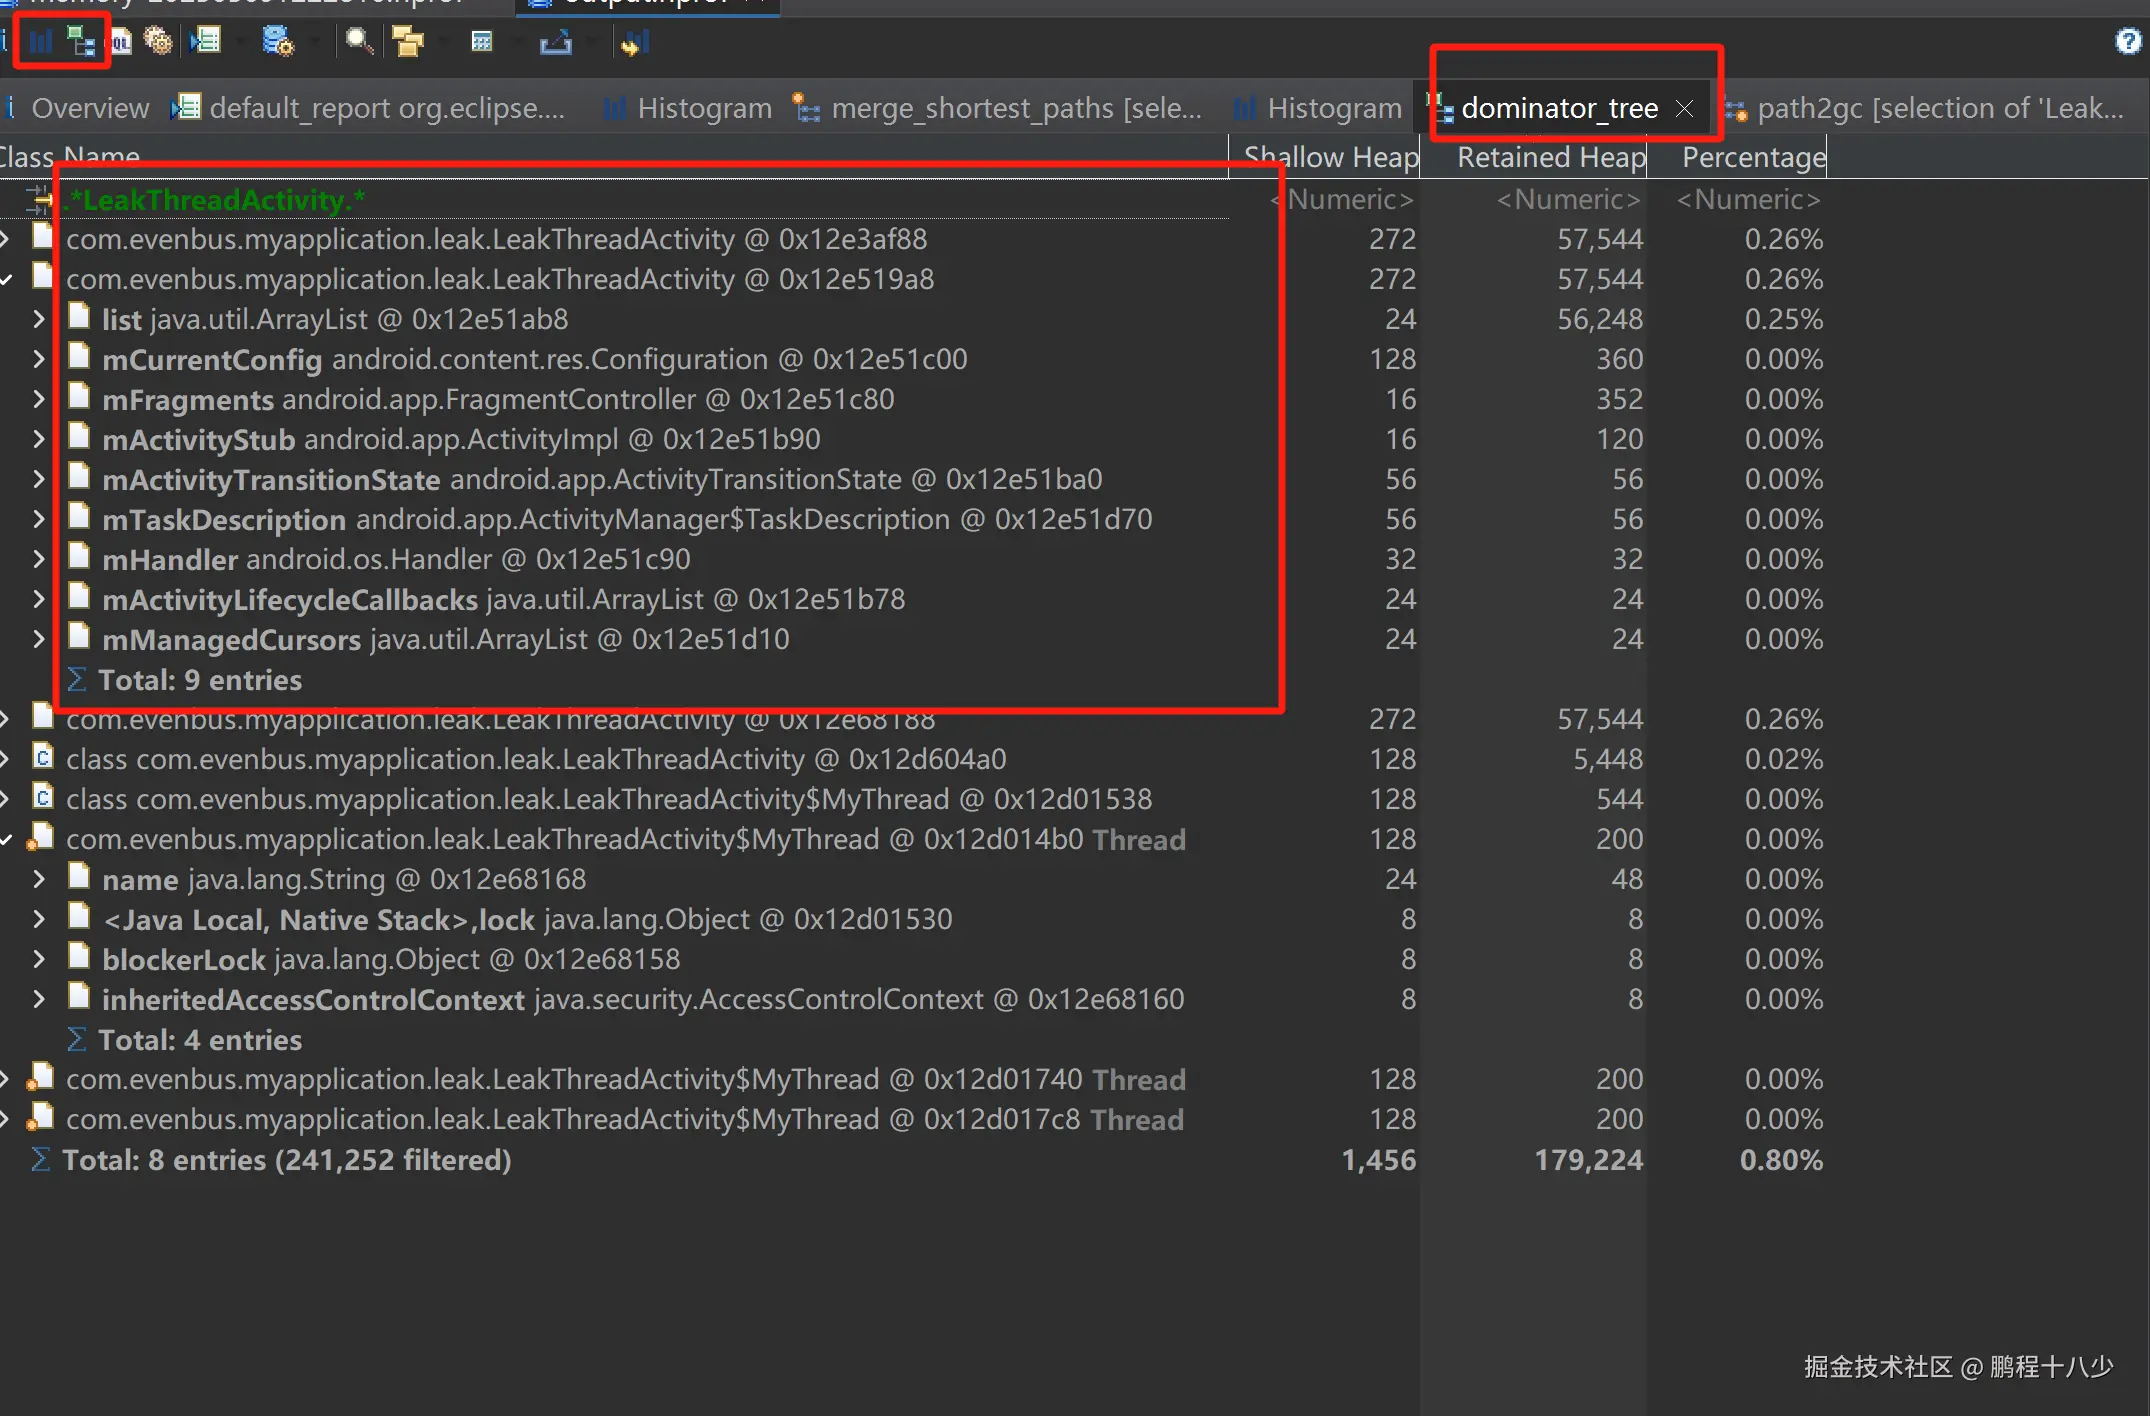Switch to the Overview tab
Screen dimensions: 2150x1416
pyautogui.click(x=89, y=108)
